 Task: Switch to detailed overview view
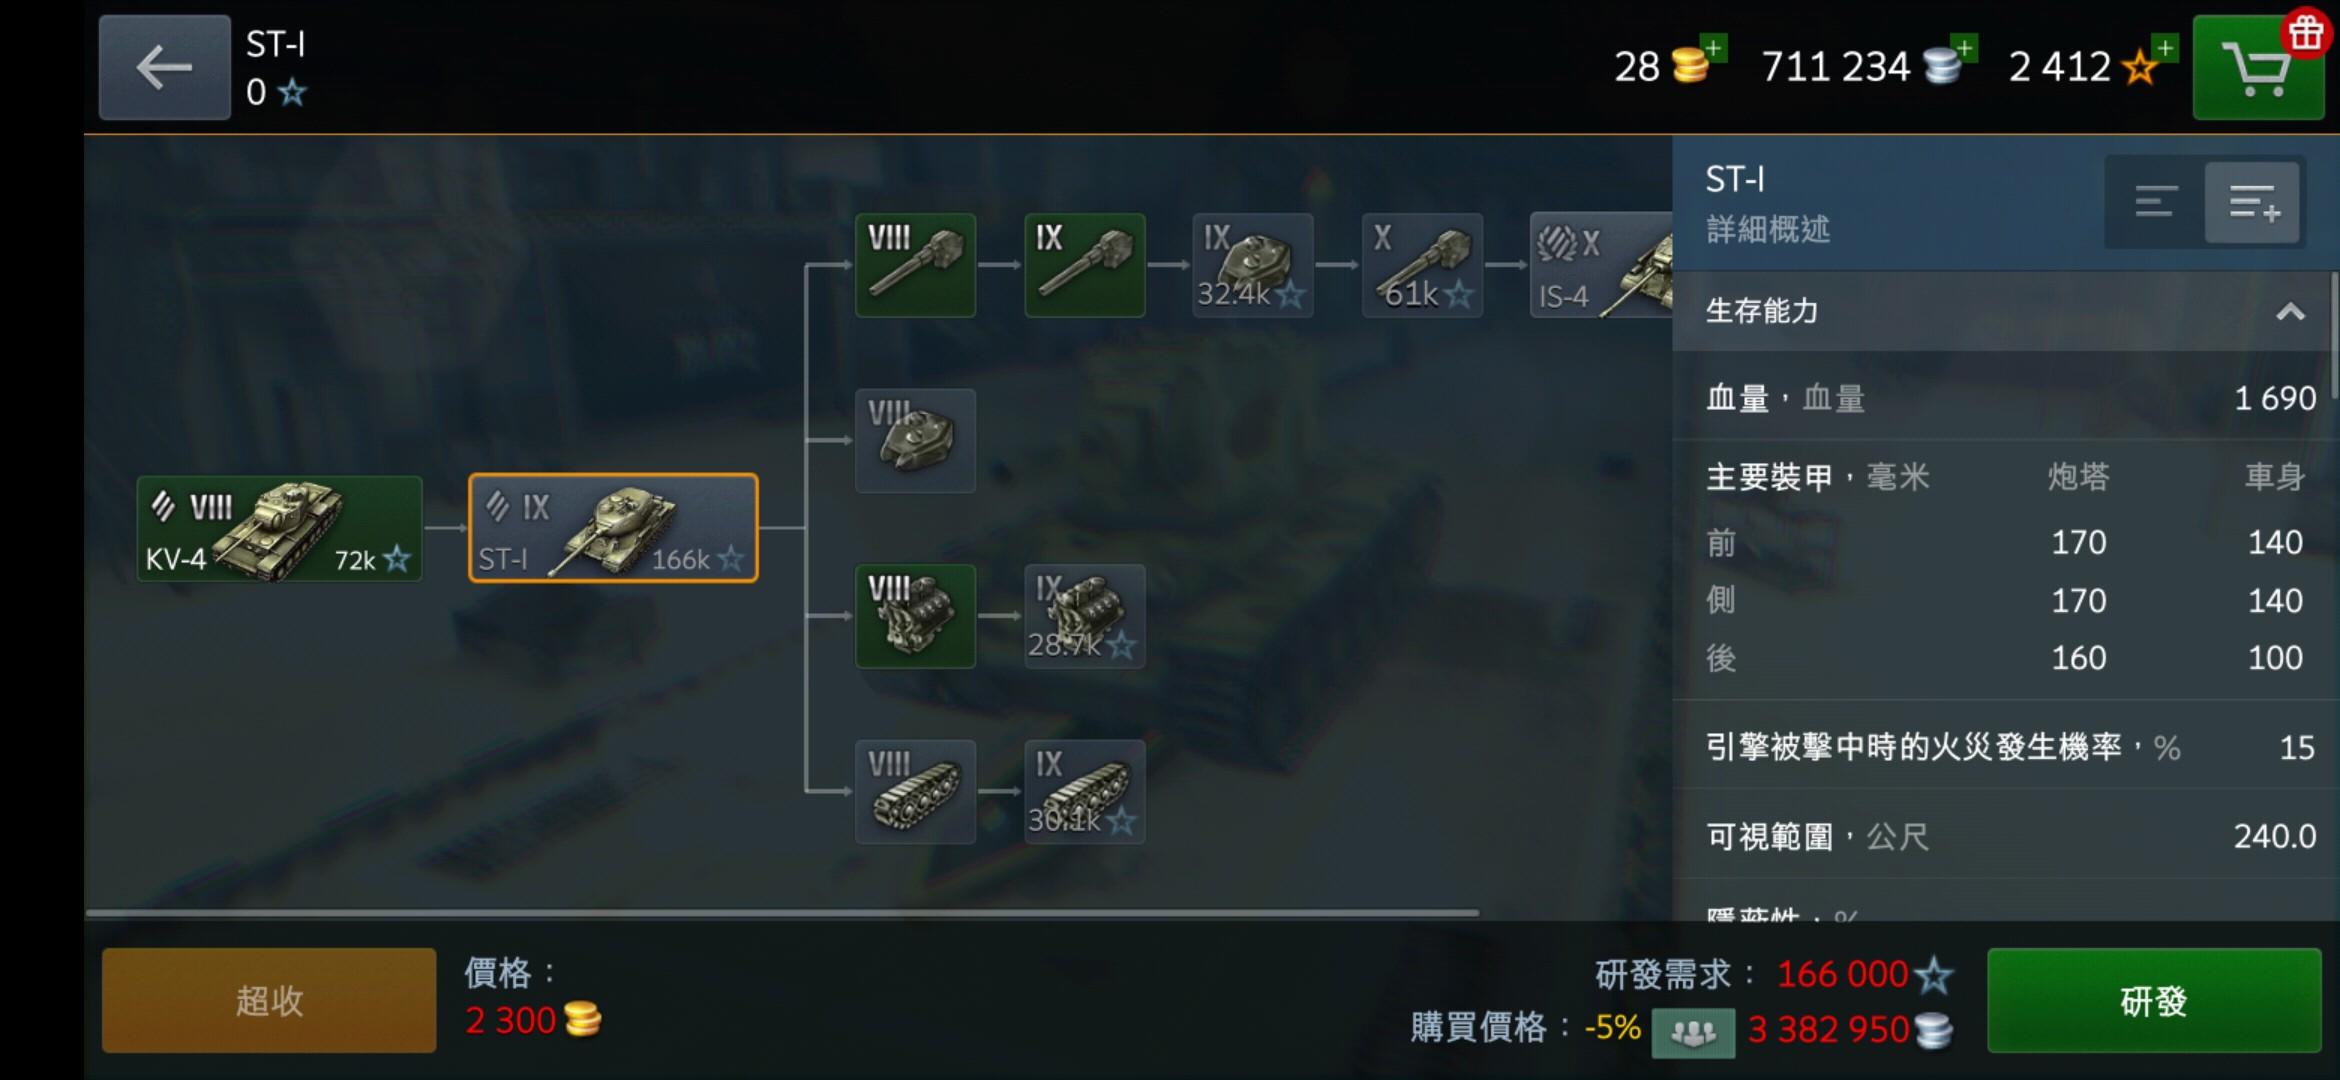pyautogui.click(x=2253, y=202)
